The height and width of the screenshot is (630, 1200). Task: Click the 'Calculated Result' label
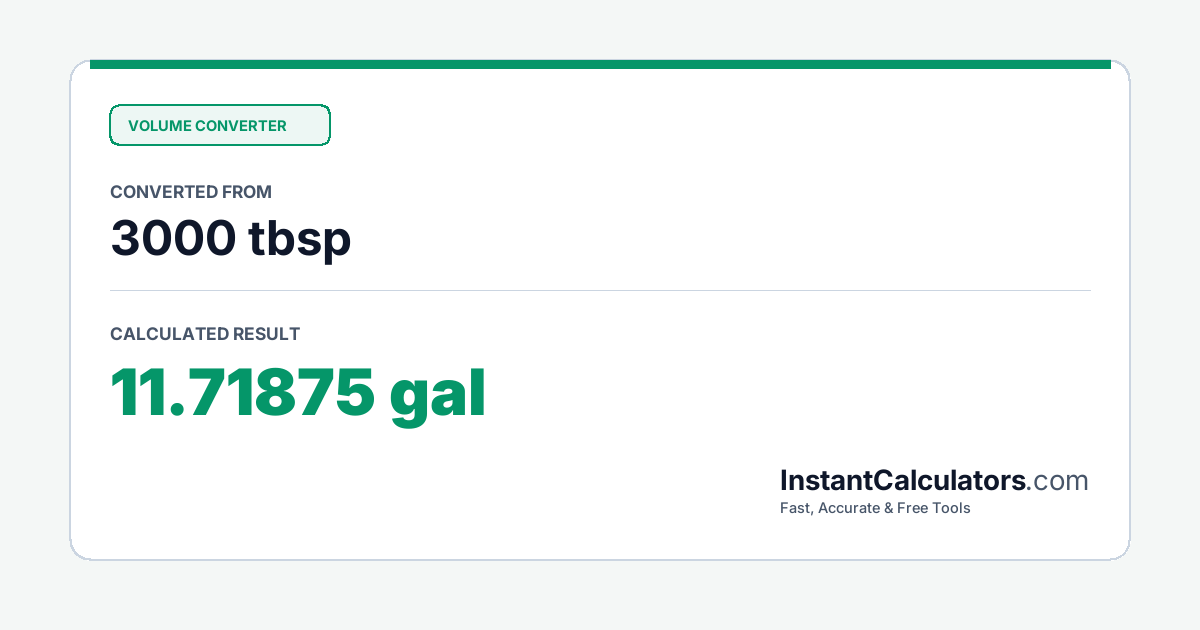click(205, 334)
